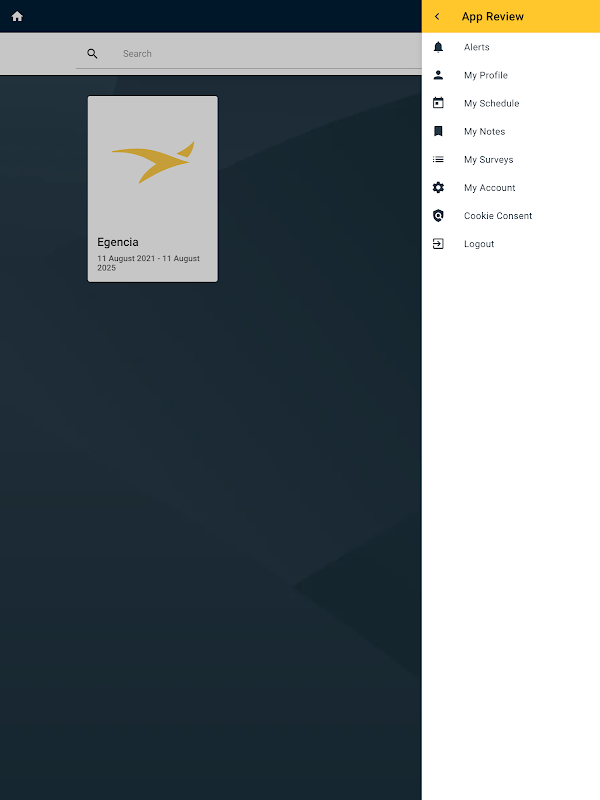Go to the home icon

pos(17,16)
